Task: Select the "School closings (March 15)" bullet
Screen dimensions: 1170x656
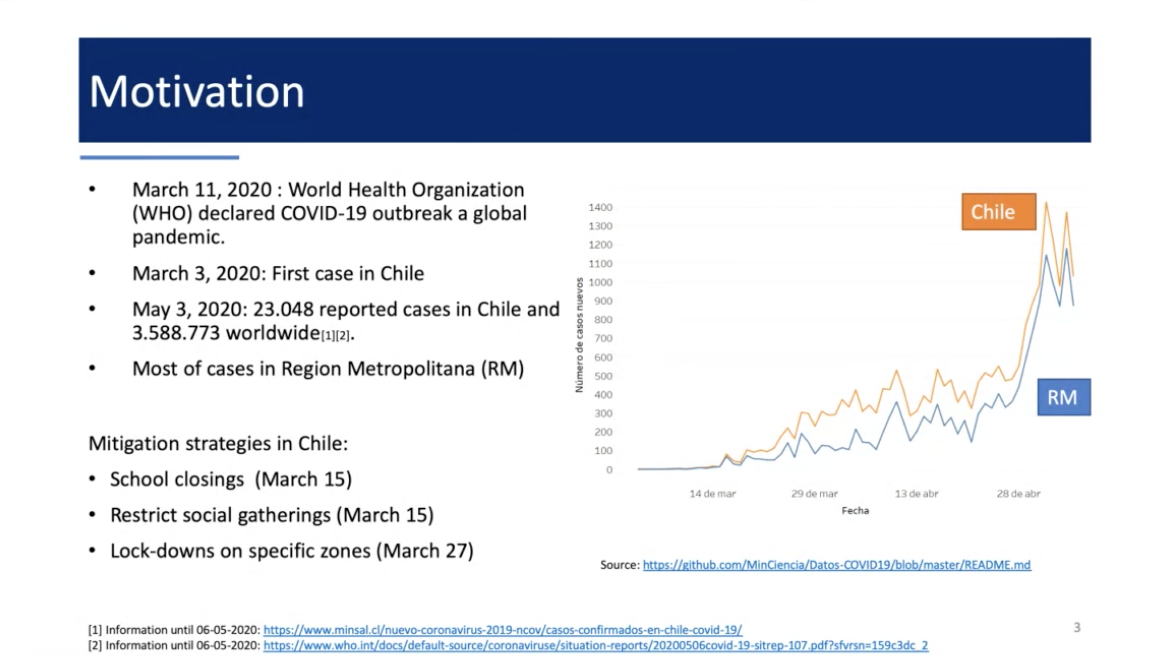Action: click(230, 479)
